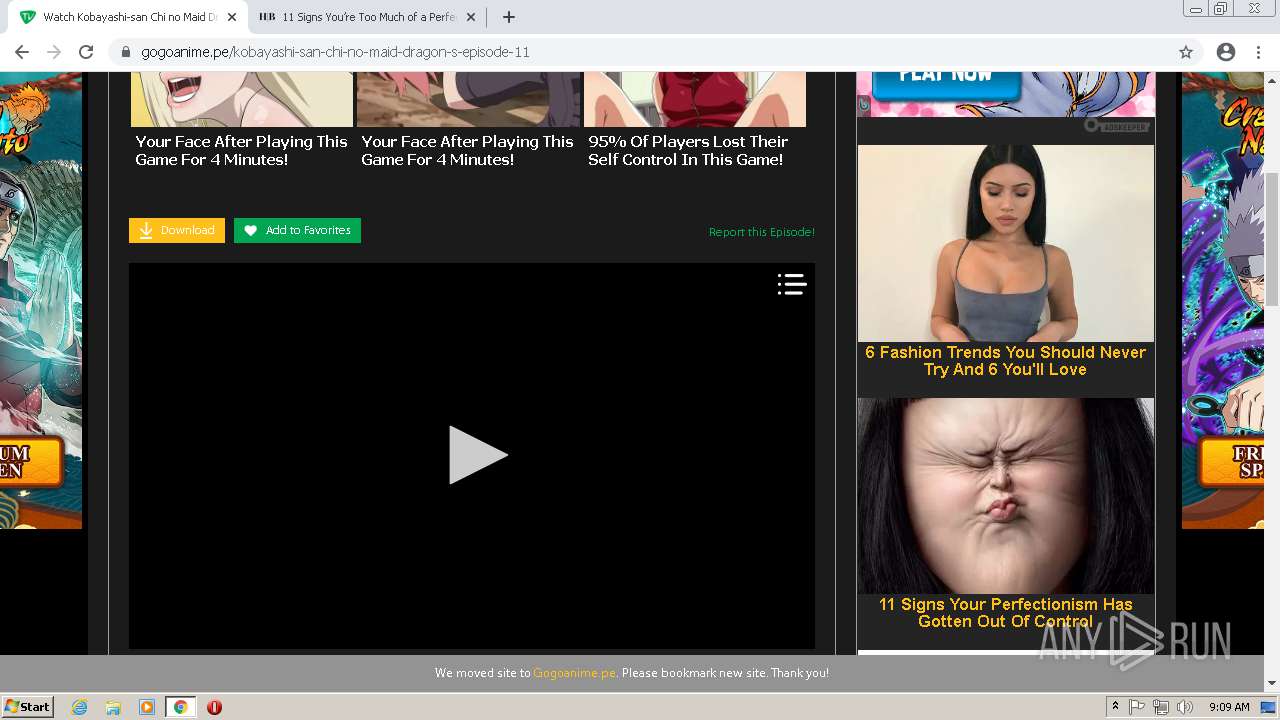The image size is (1280, 720).
Task: Click Add to Favorites button
Action: [x=297, y=230]
